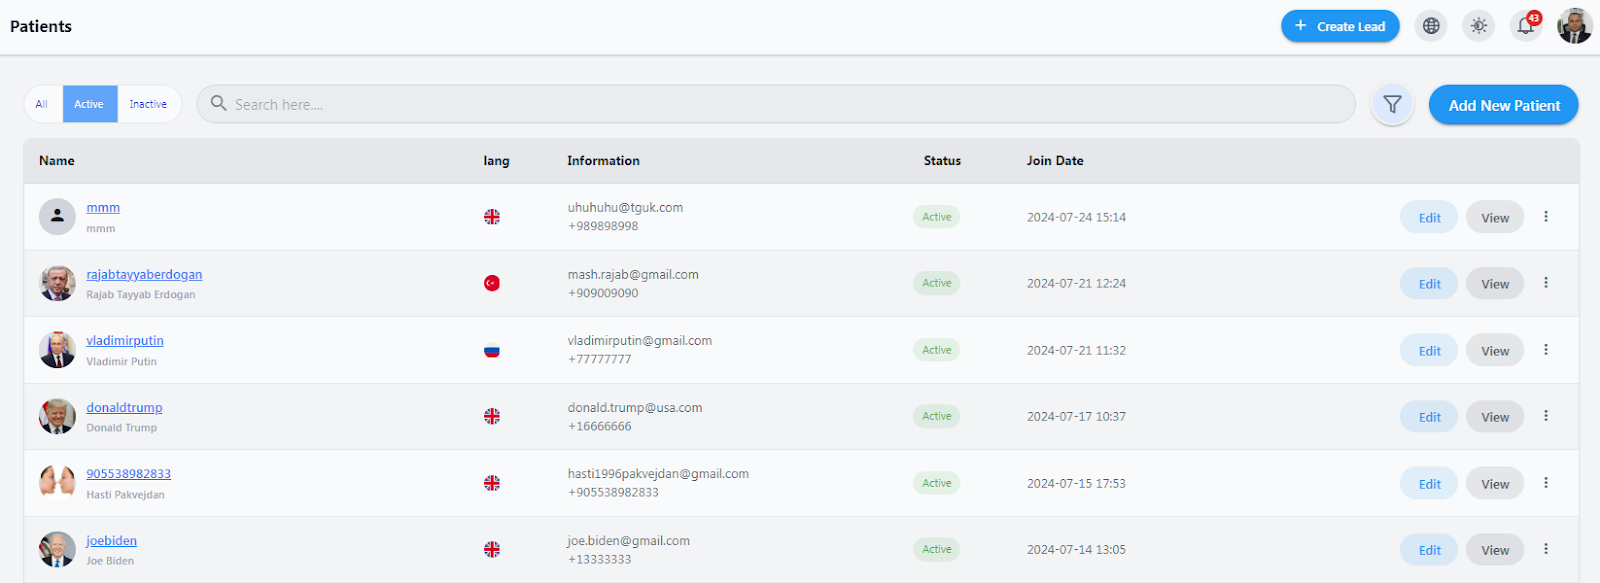This screenshot has width=1600, height=583.
Task: Open the language globe icon
Action: click(1432, 26)
